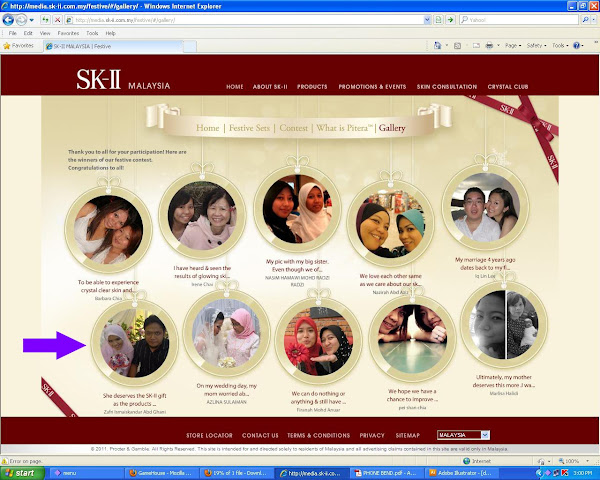
Task: Select the SK-II MALAYSIA | Festive tab
Action: click(x=113, y=46)
